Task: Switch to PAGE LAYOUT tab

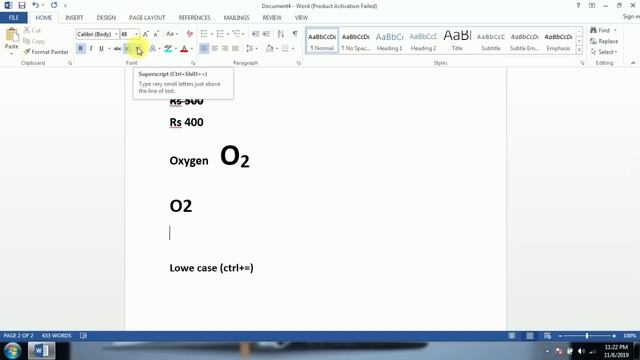Action: tap(147, 18)
